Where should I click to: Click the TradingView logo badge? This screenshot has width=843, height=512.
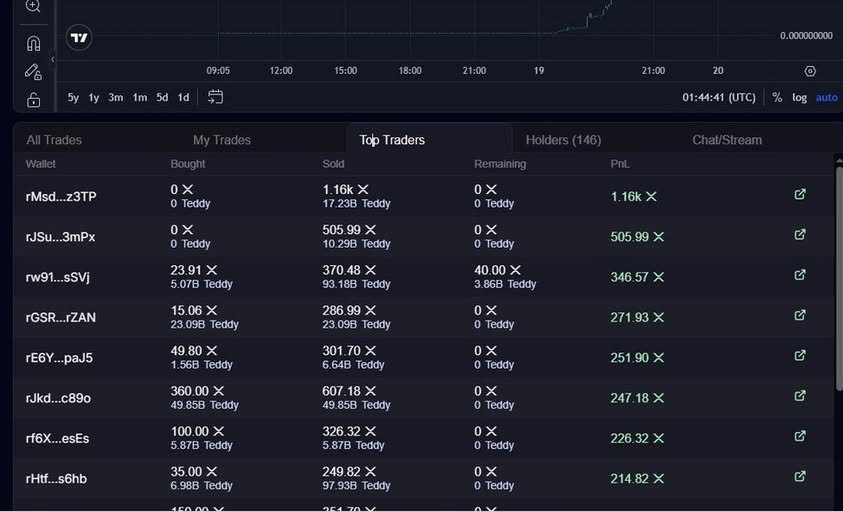[79, 38]
